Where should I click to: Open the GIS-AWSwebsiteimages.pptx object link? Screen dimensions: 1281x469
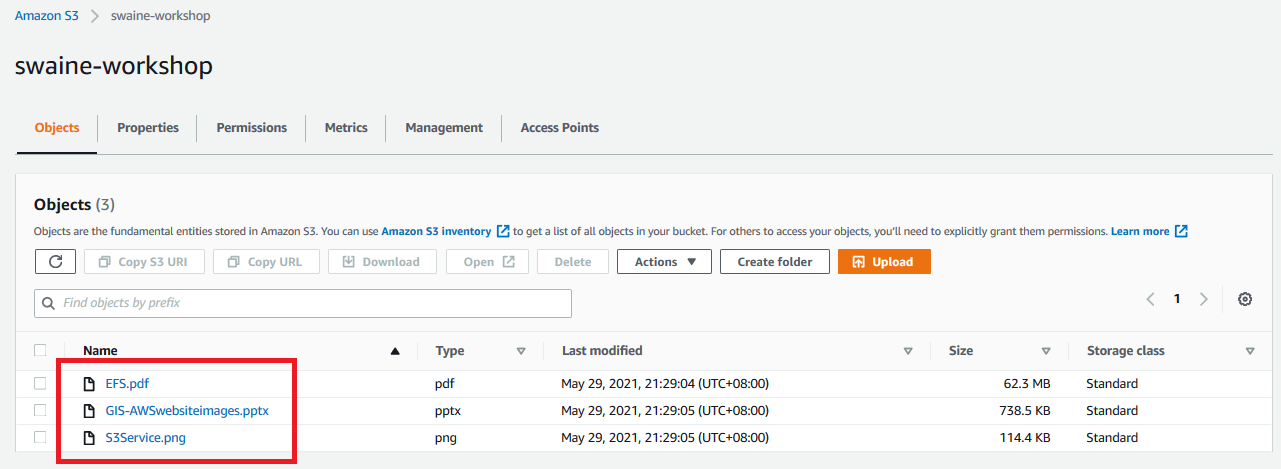tap(187, 410)
